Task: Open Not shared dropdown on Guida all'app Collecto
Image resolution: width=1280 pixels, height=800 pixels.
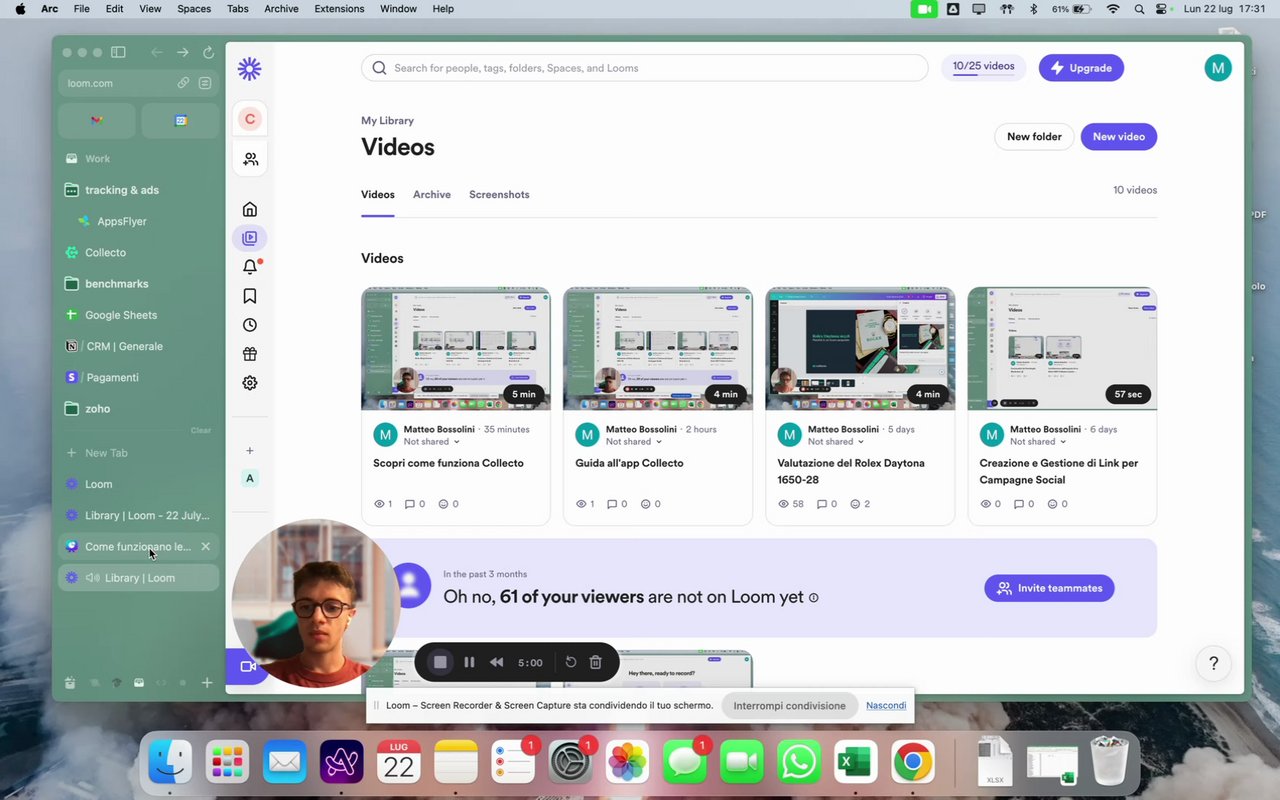Action: click(633, 441)
